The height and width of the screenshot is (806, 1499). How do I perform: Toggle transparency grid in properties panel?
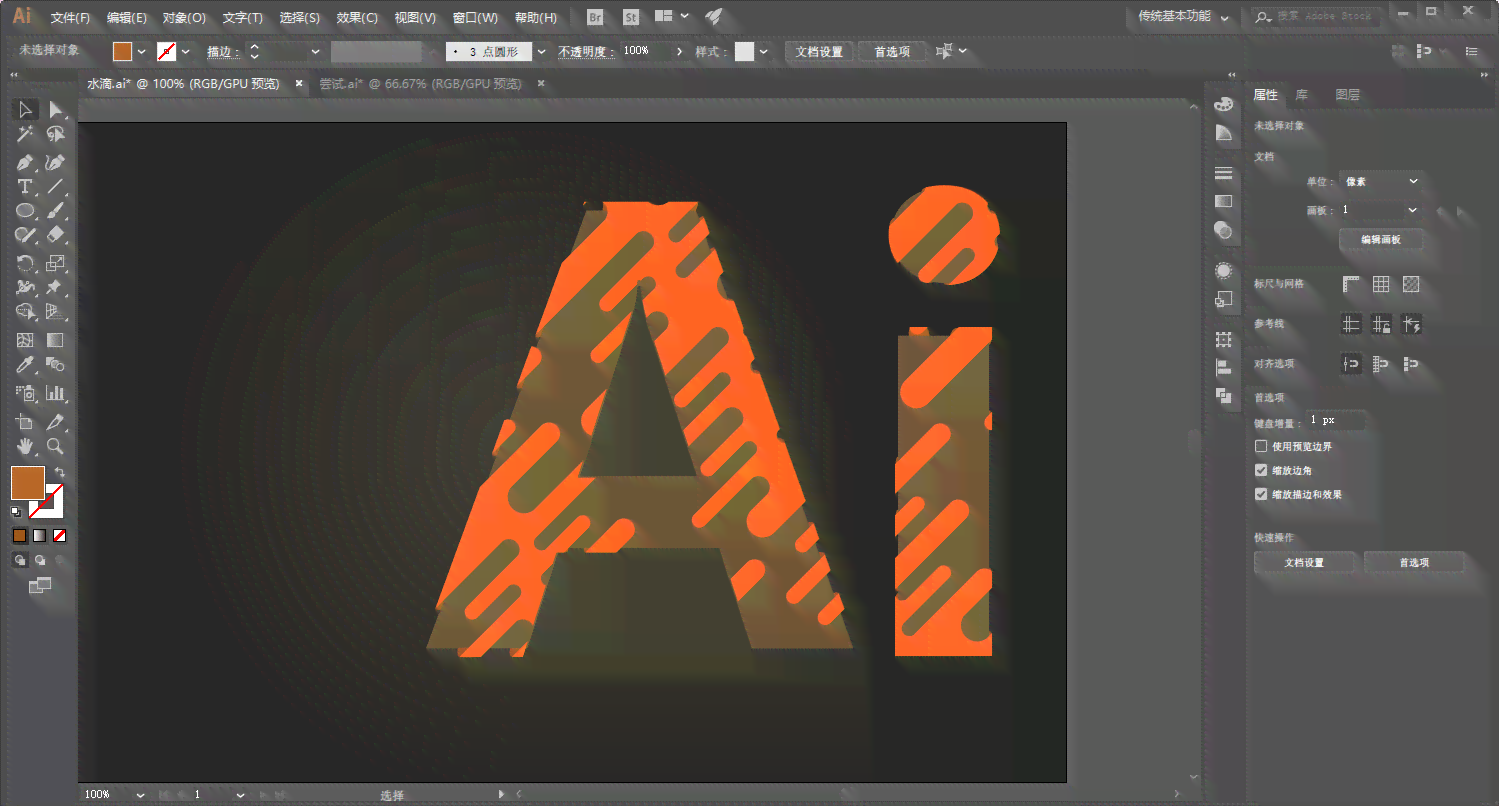click(1411, 284)
